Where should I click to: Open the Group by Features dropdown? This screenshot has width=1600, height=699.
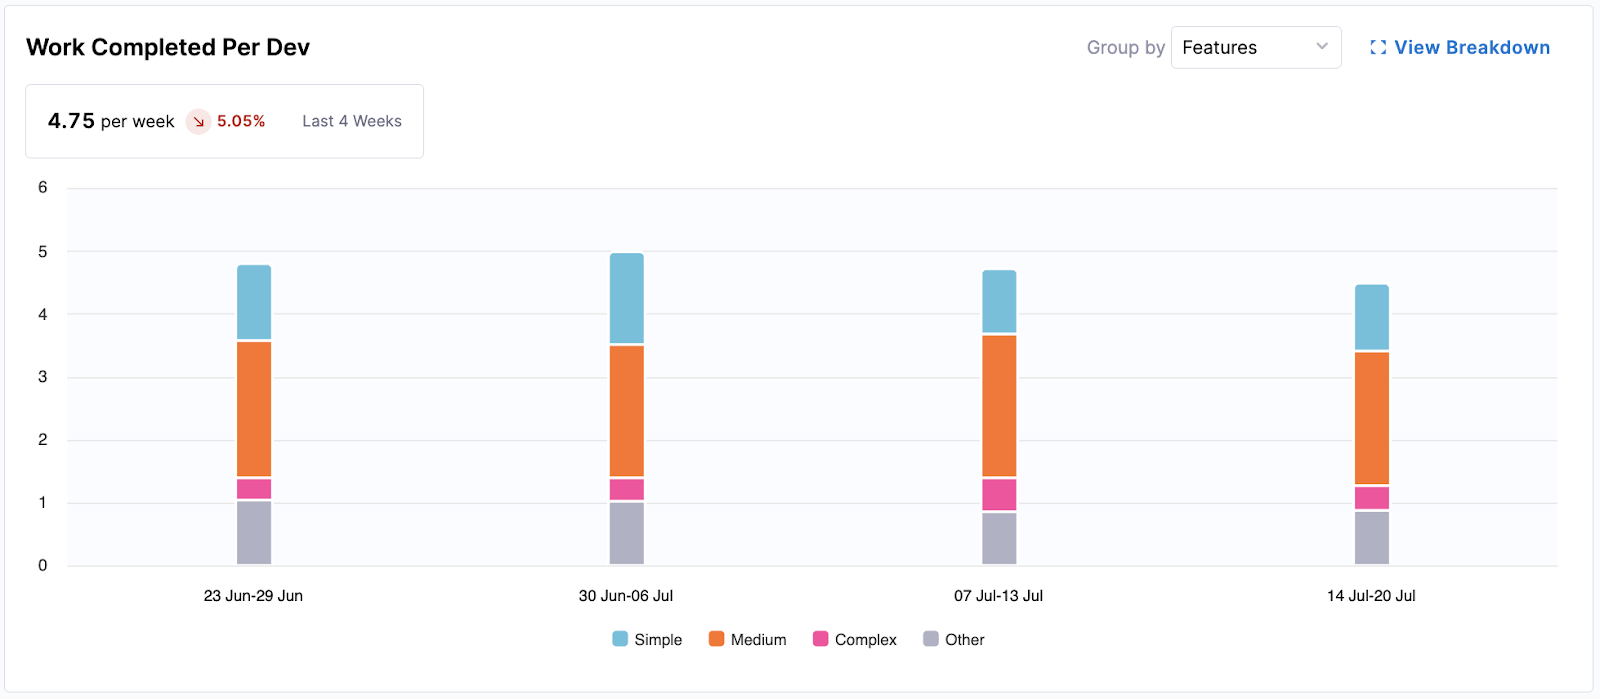pos(1255,47)
